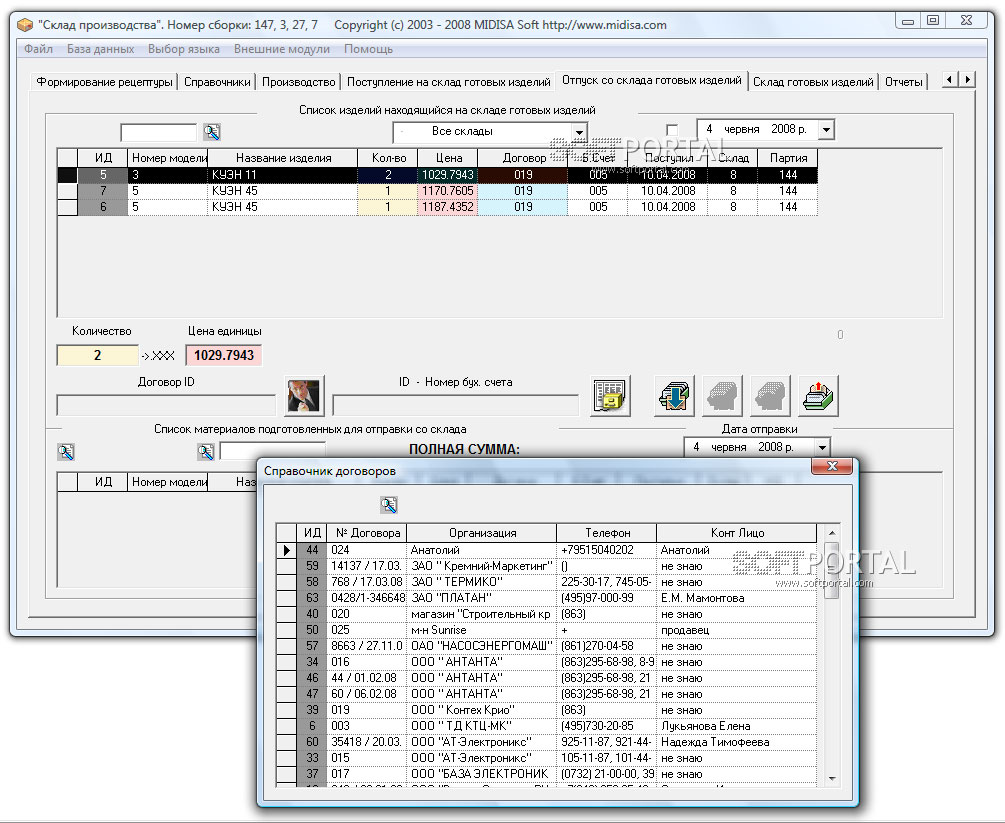Click the add-to-shipment icon with blue down arrow

(x=674, y=395)
